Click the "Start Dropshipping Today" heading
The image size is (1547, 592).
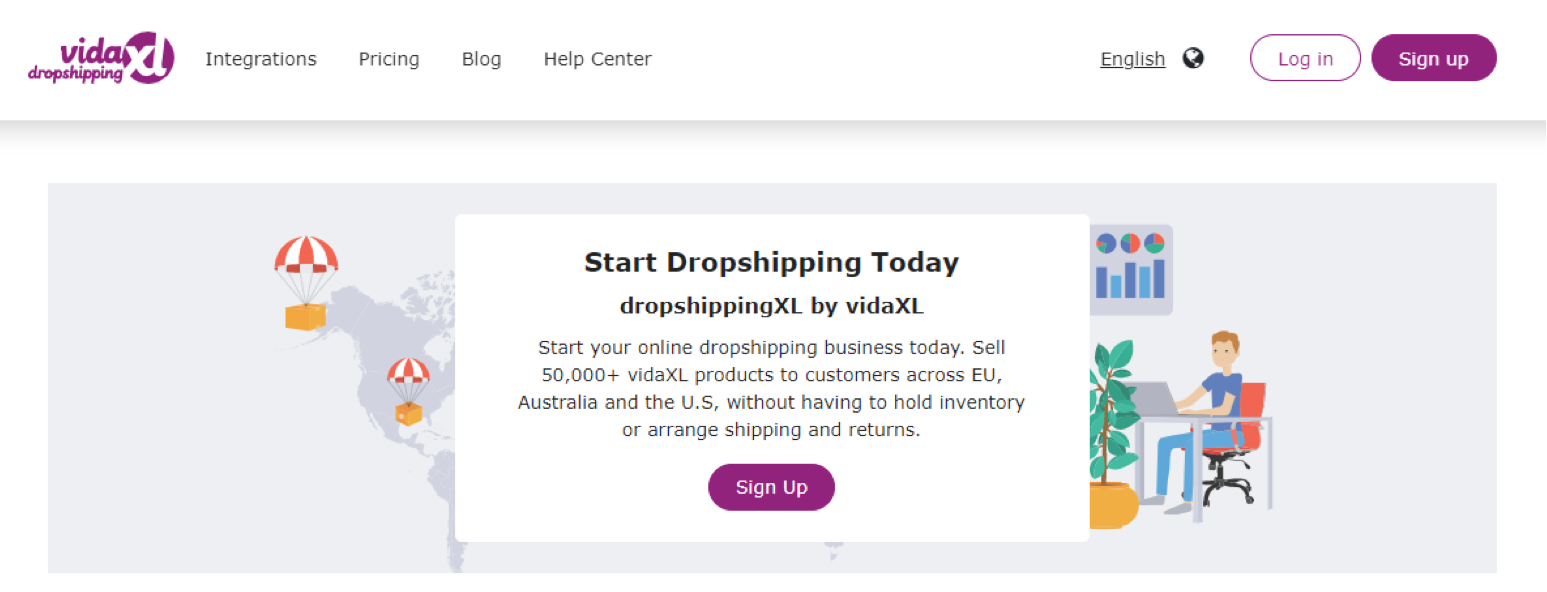tap(771, 263)
